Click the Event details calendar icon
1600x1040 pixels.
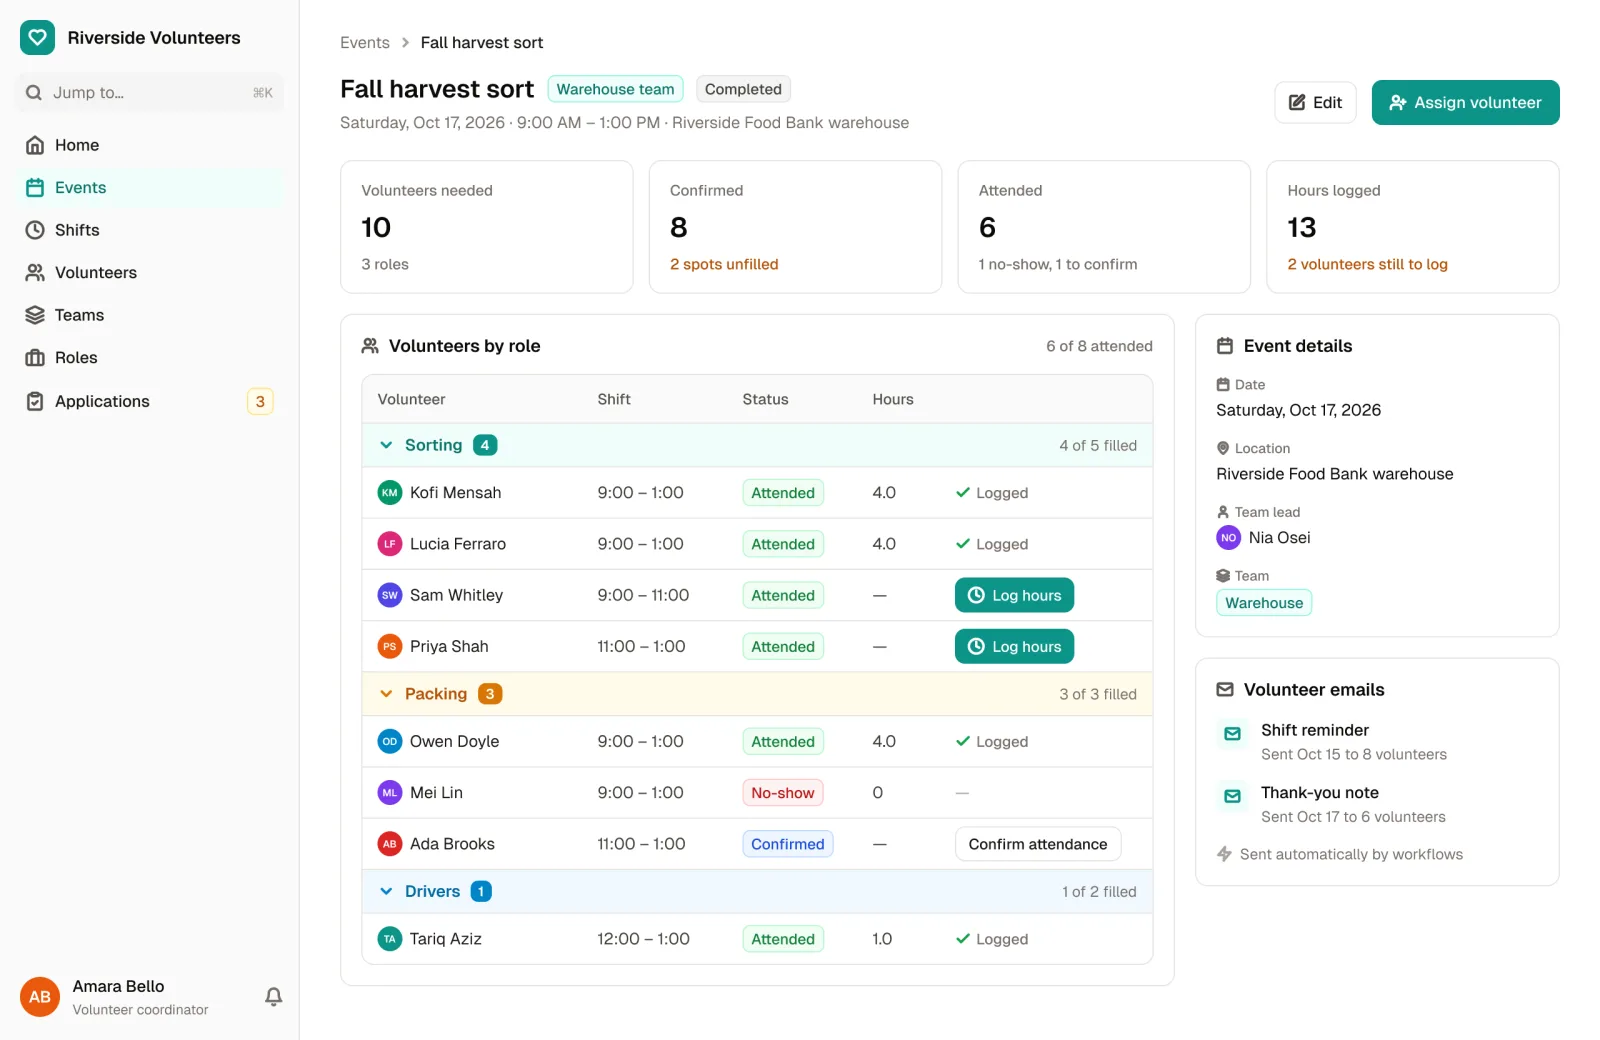click(x=1225, y=346)
